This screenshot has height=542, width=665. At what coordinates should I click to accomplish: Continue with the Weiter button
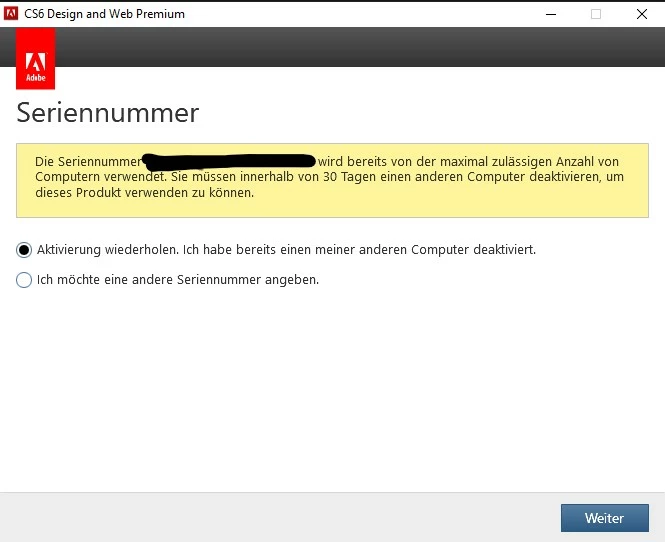[604, 518]
